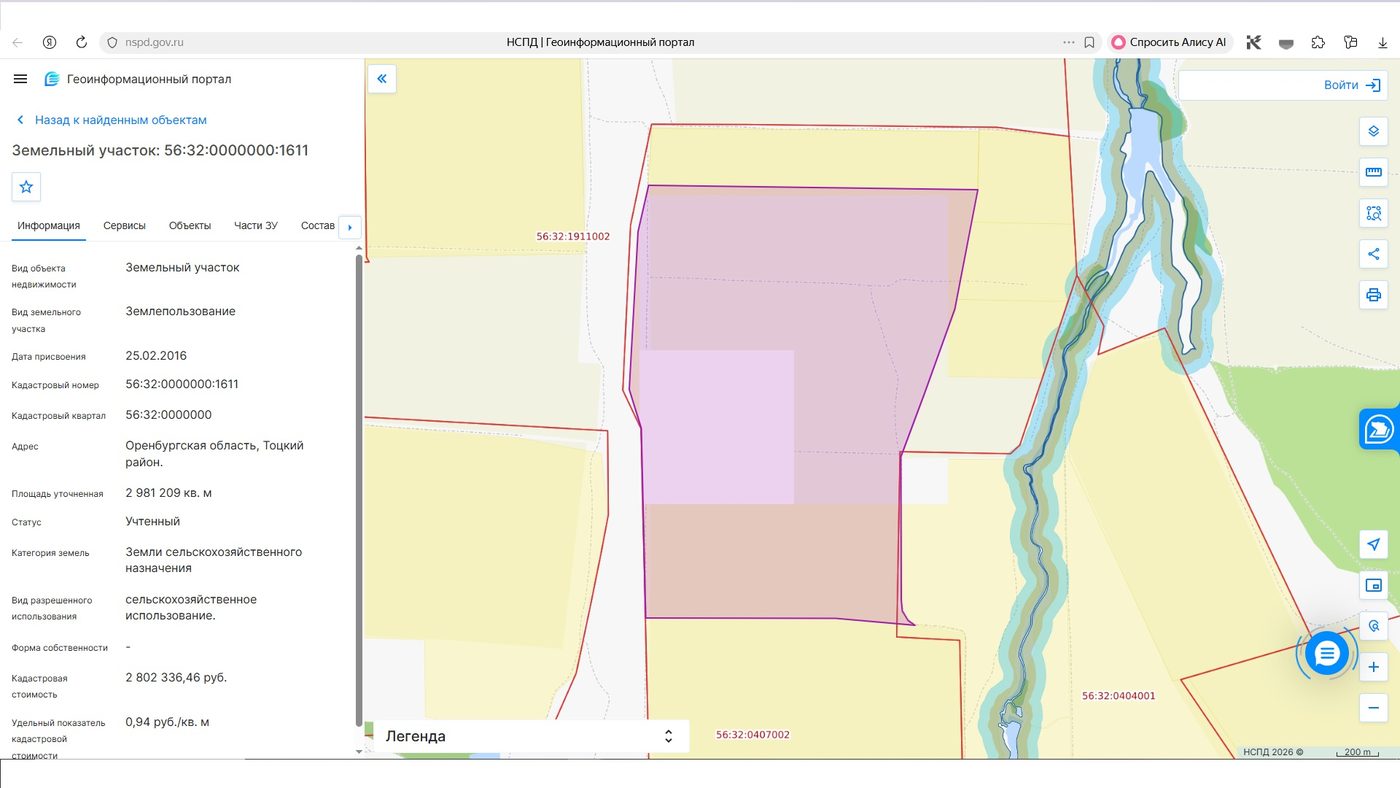This screenshot has height=788, width=1400.
Task: Click the map target locate icon
Action: click(x=1374, y=626)
